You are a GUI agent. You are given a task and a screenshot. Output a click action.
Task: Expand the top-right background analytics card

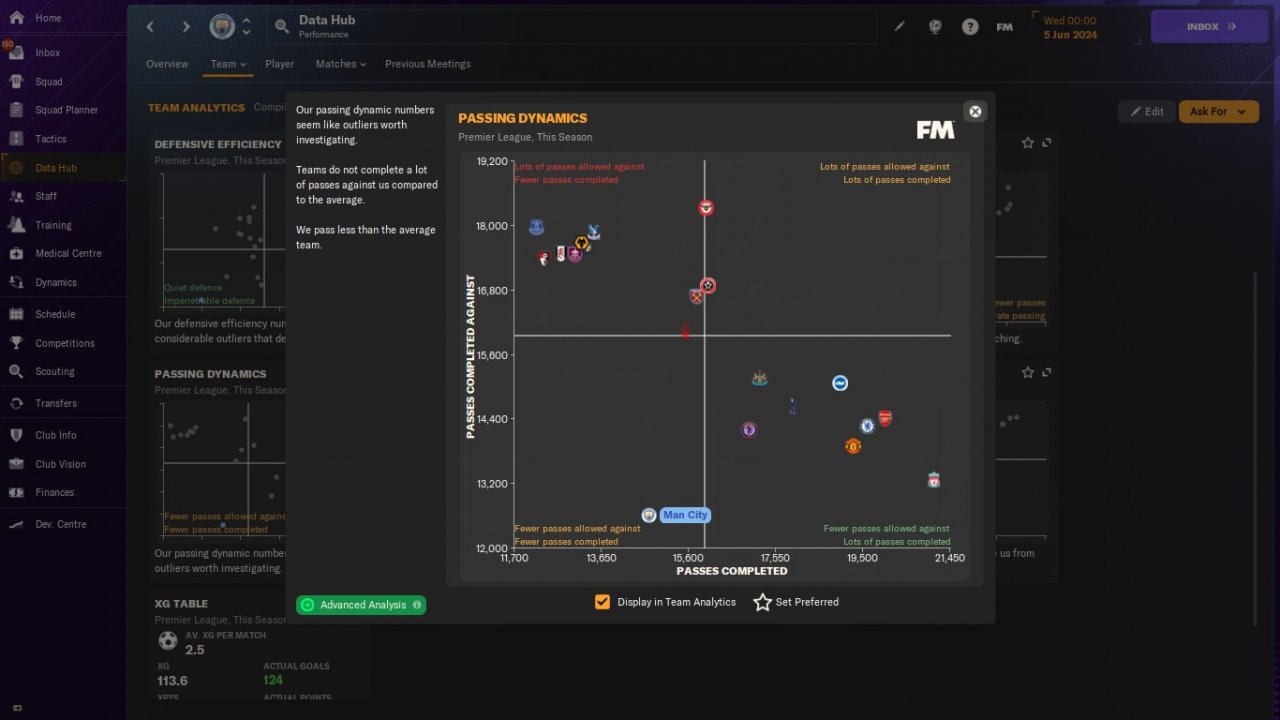(1047, 143)
